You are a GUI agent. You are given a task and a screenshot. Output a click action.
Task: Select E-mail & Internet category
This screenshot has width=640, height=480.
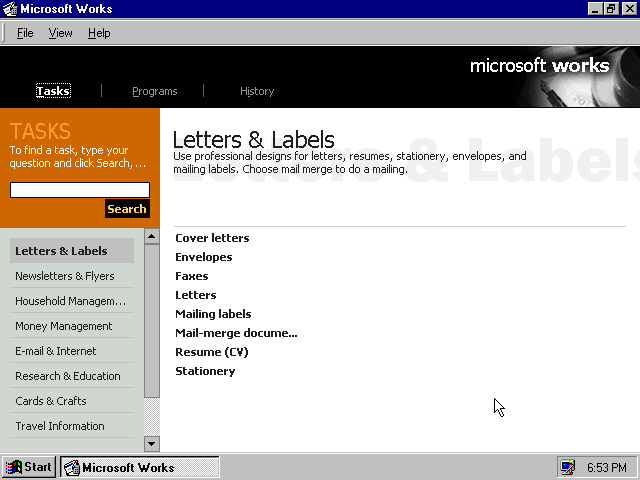pyautogui.click(x=72, y=351)
